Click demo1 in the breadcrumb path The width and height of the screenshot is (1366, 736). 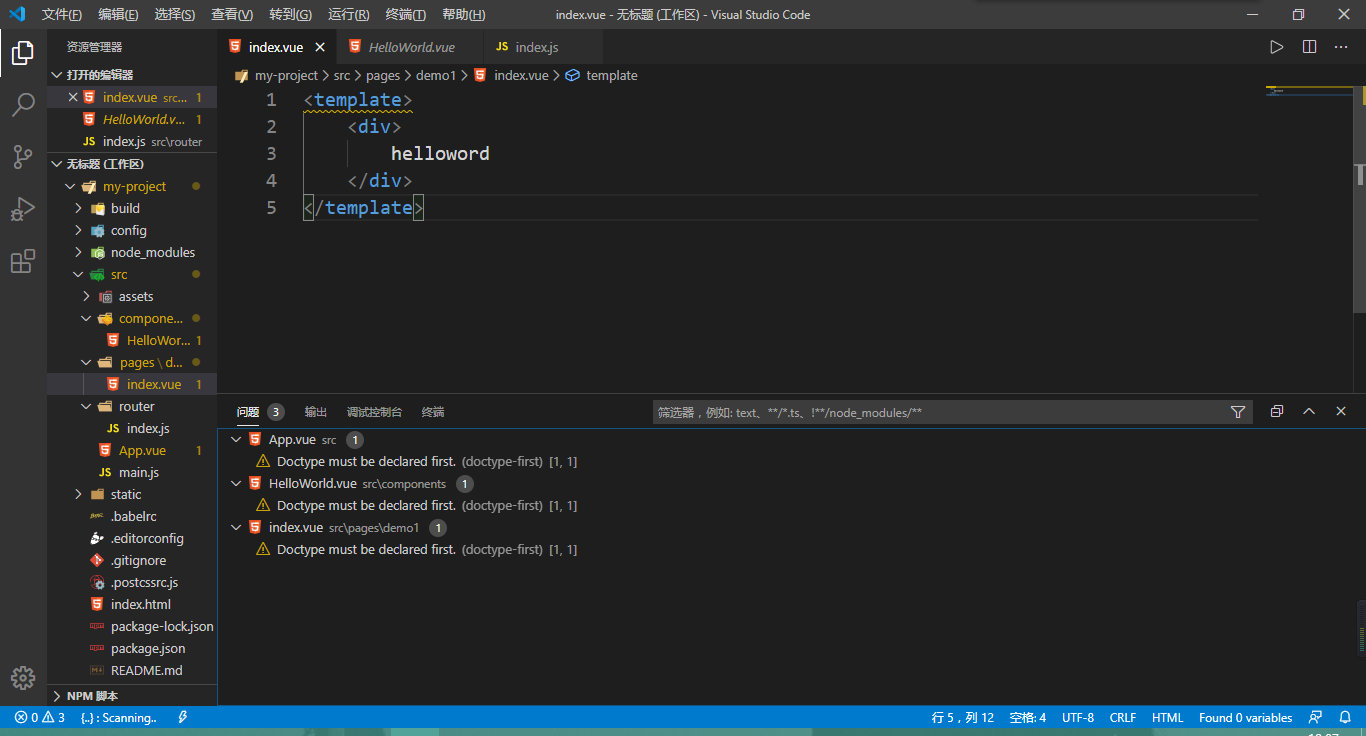point(436,75)
